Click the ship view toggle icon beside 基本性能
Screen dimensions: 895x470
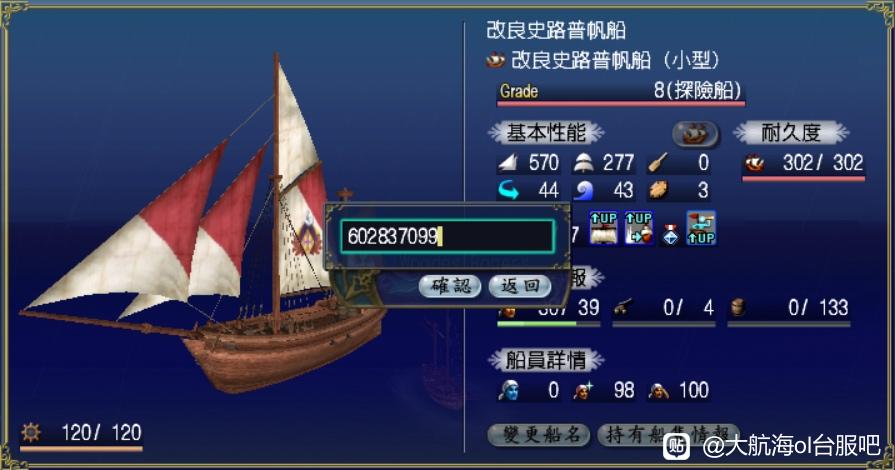tap(695, 134)
